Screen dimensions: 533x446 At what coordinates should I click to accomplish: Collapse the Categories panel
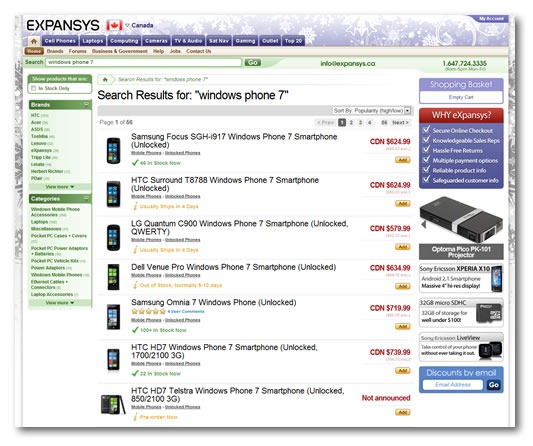pos(87,198)
